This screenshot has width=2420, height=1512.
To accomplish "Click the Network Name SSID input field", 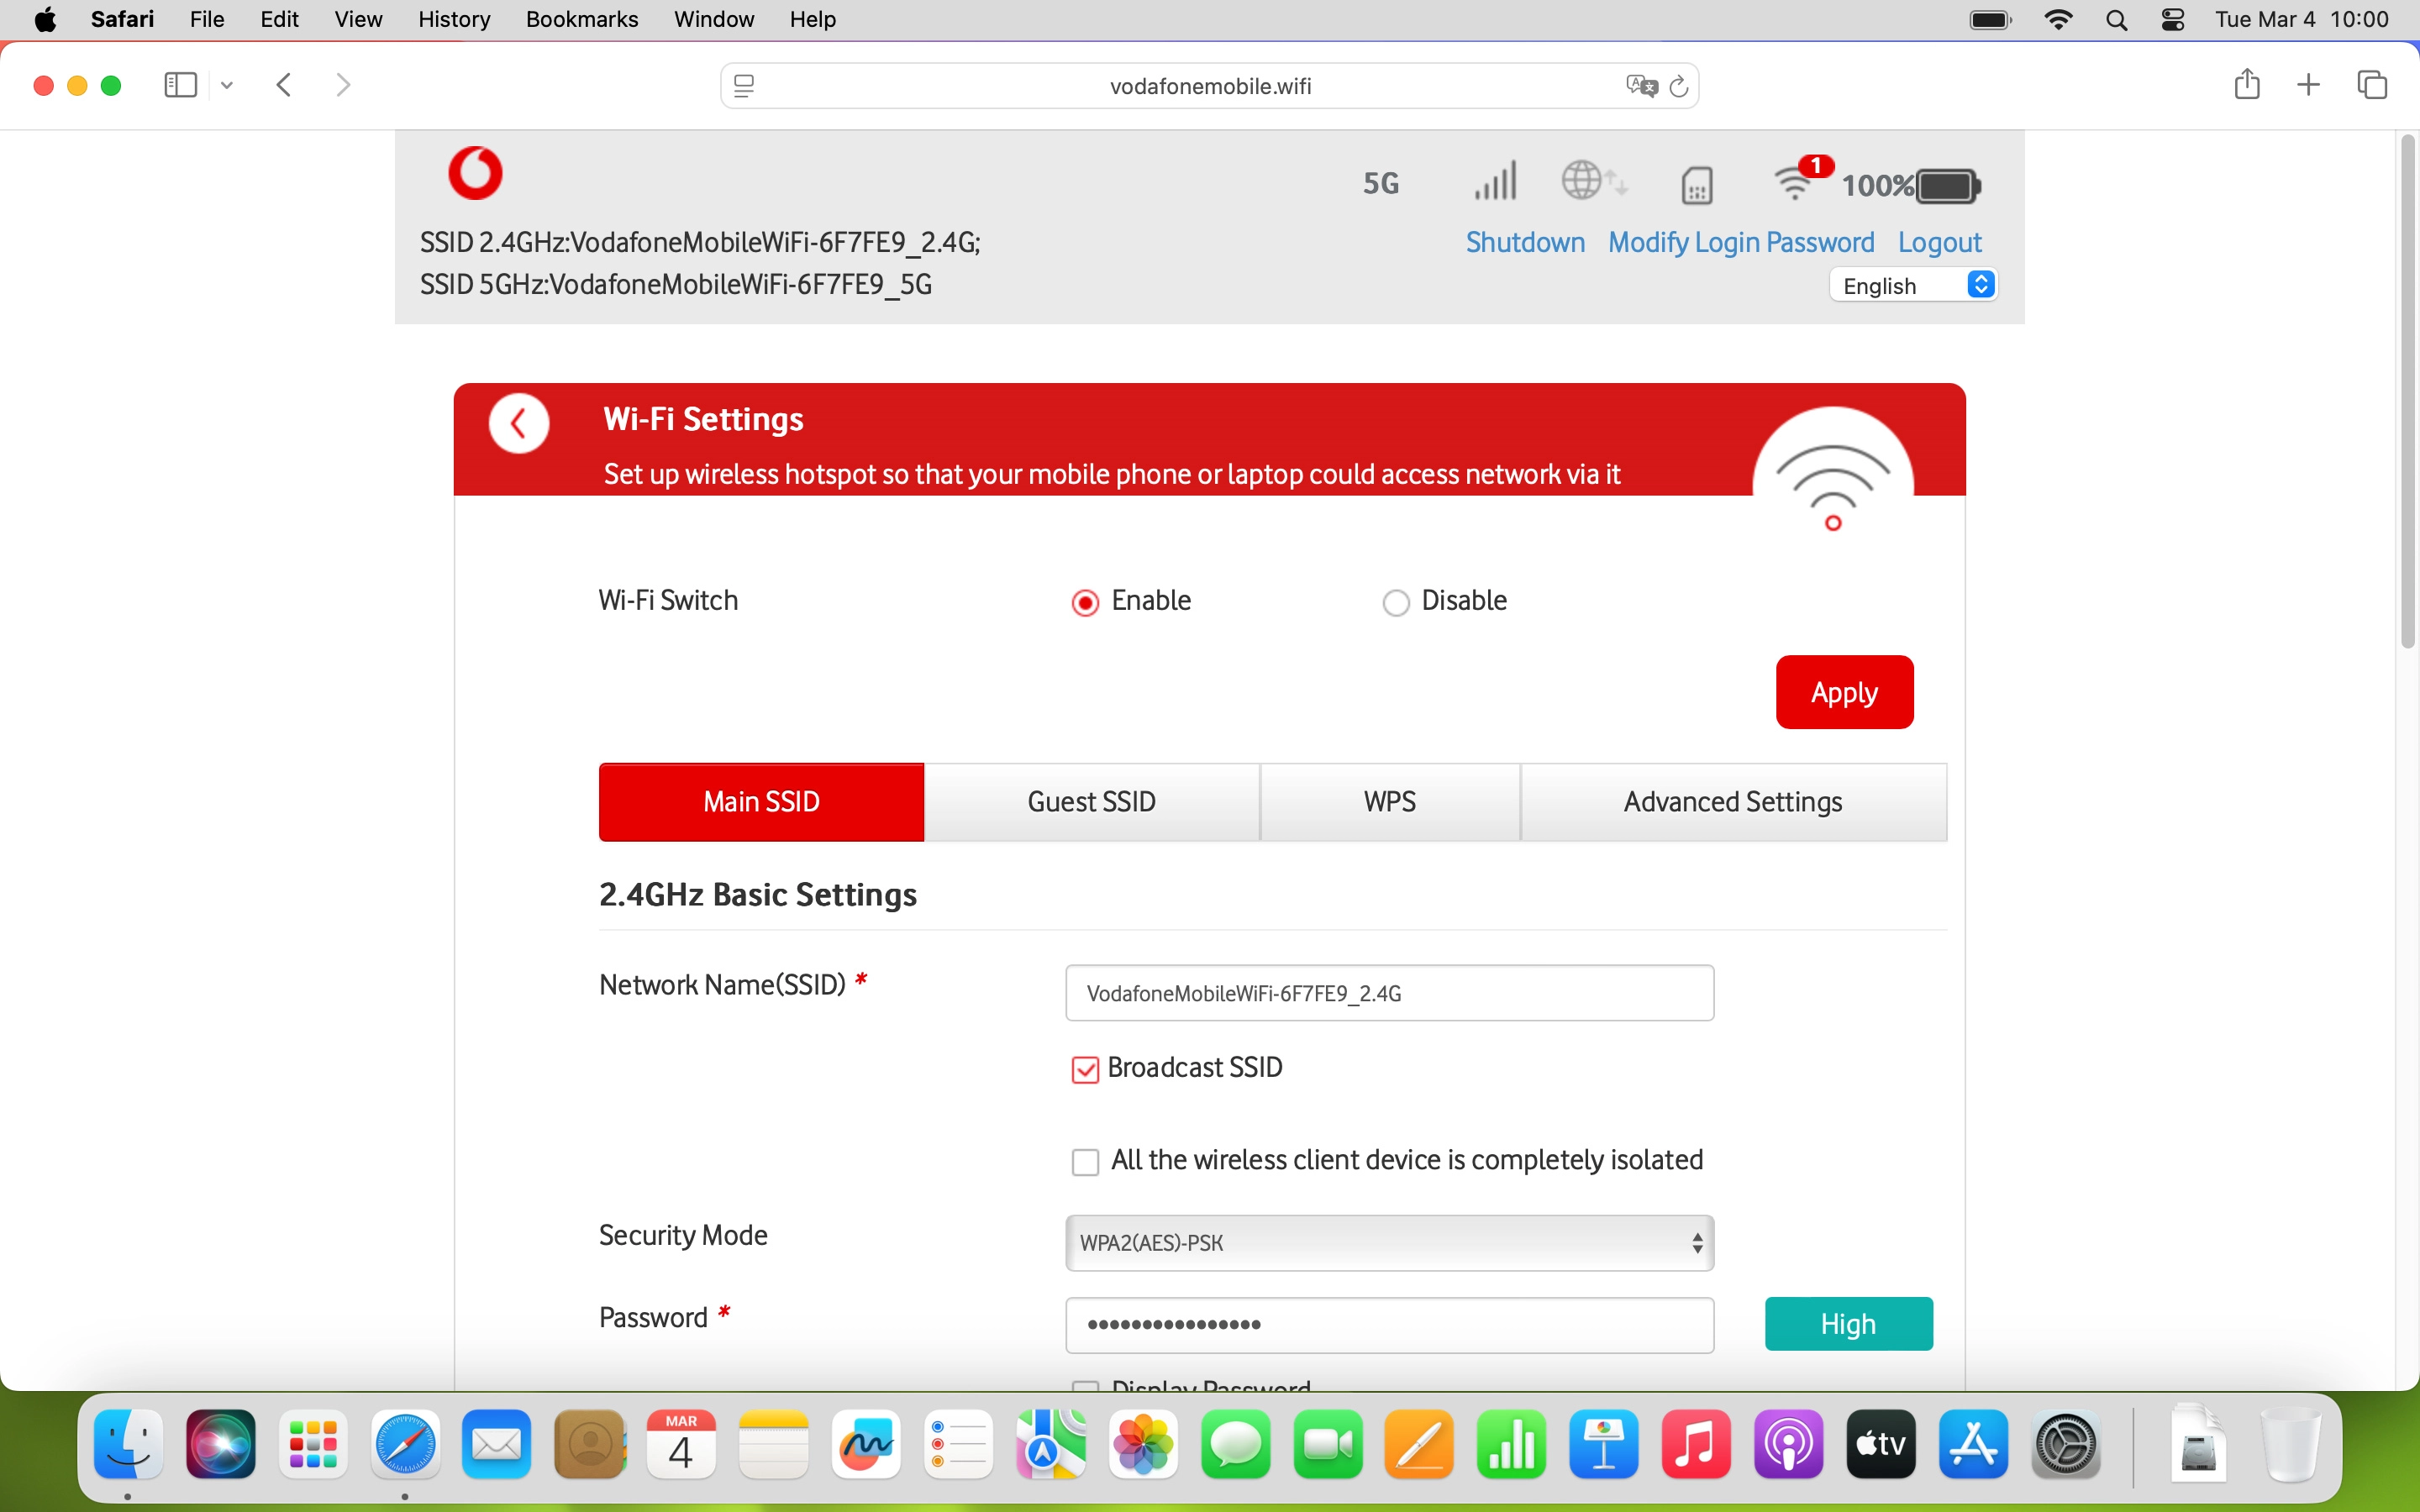I will point(1388,992).
